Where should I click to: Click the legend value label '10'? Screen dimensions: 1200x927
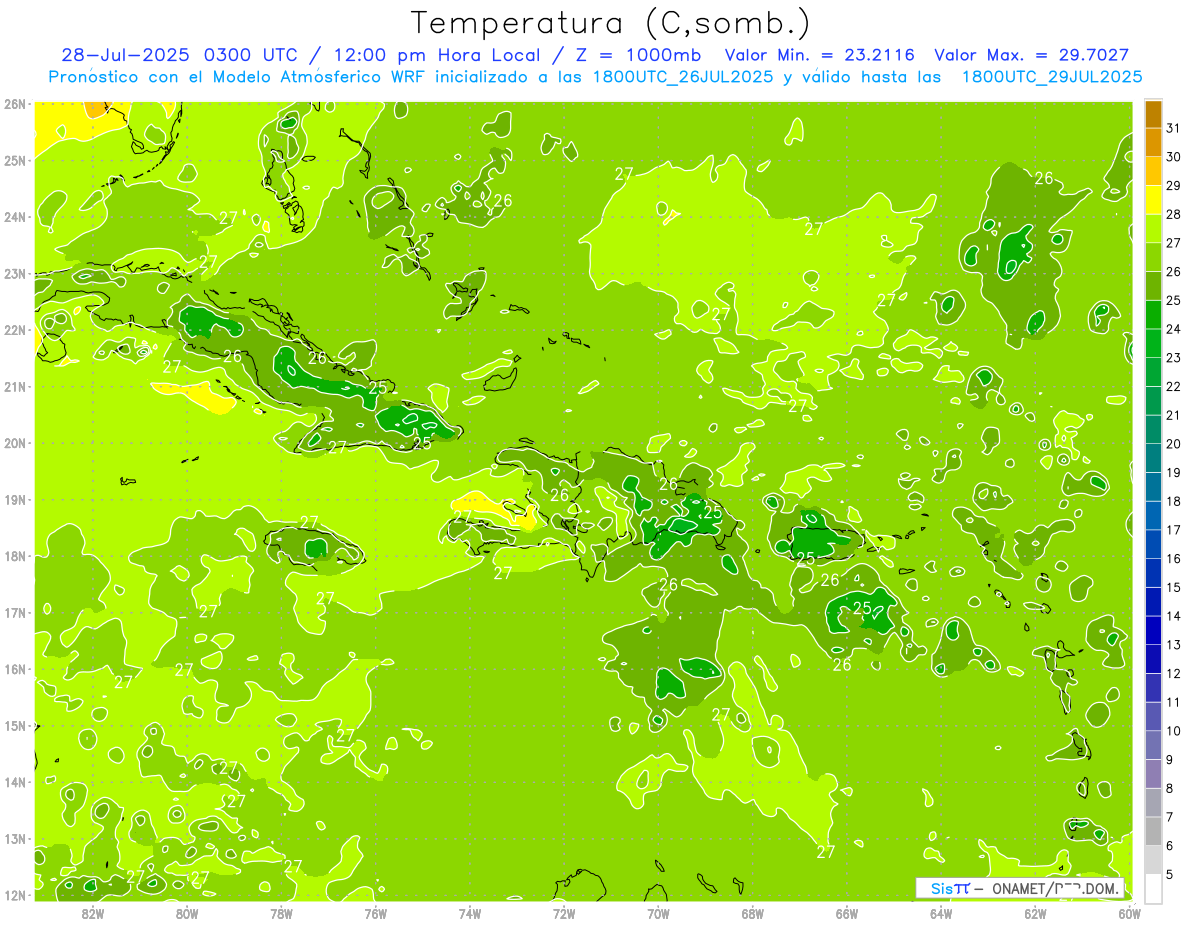click(x=1174, y=730)
